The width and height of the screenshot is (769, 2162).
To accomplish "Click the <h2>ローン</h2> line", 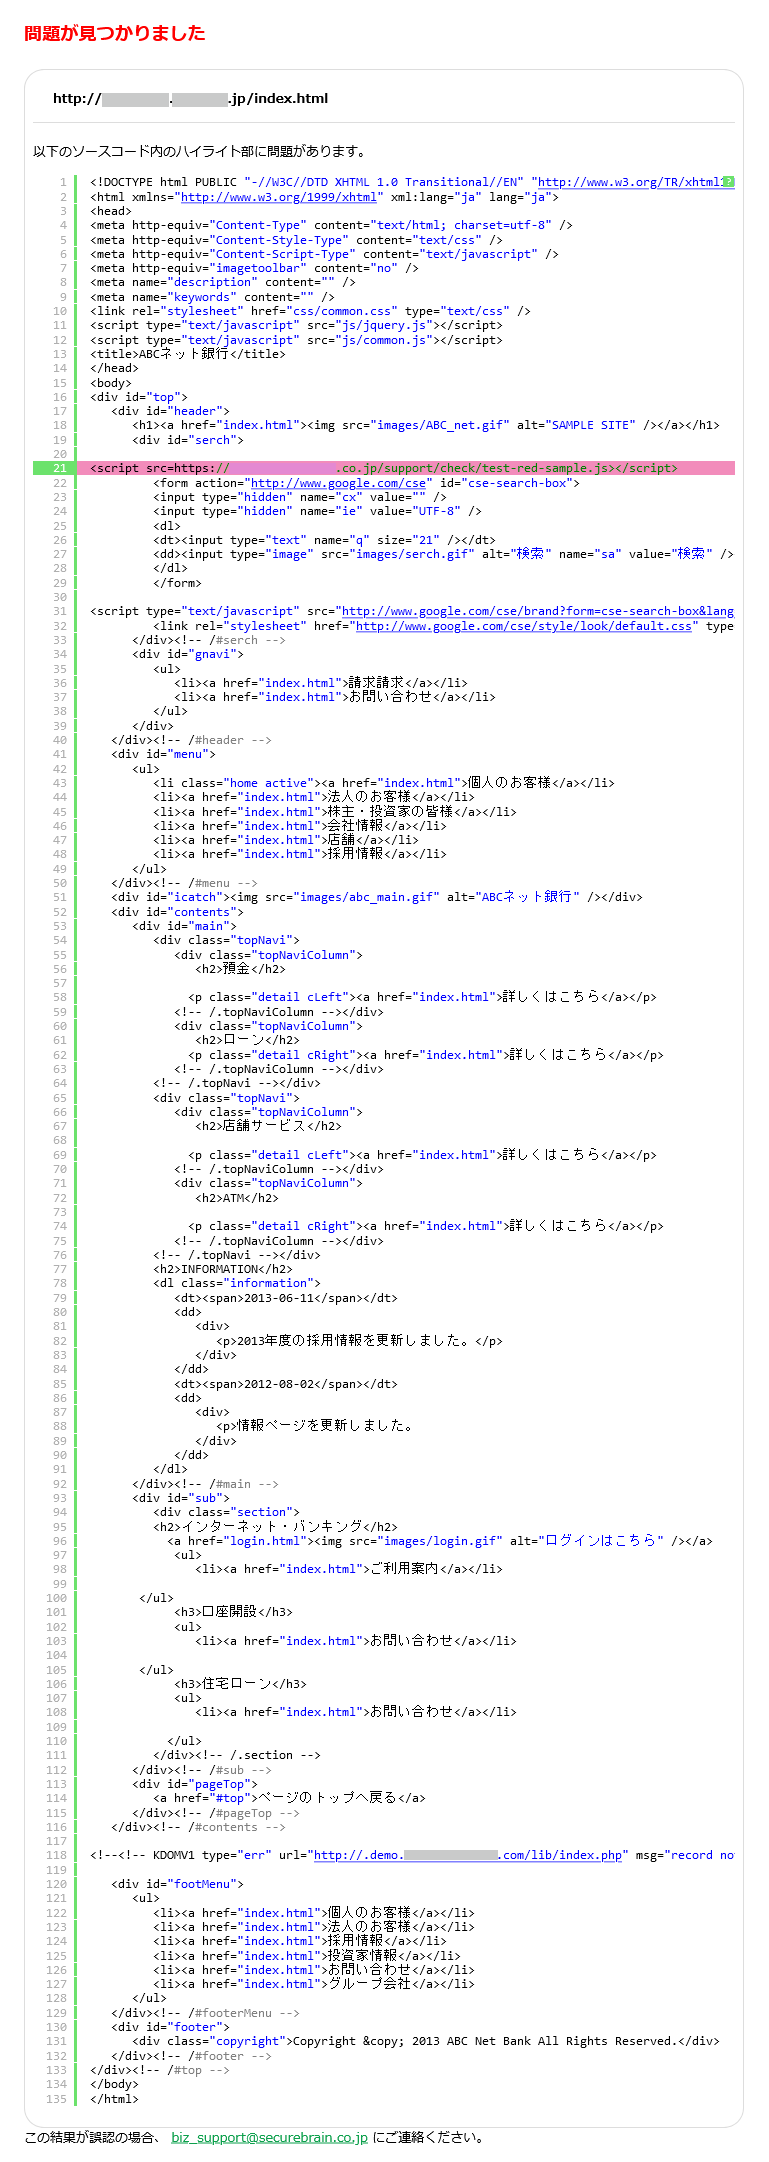I will (x=247, y=1040).
